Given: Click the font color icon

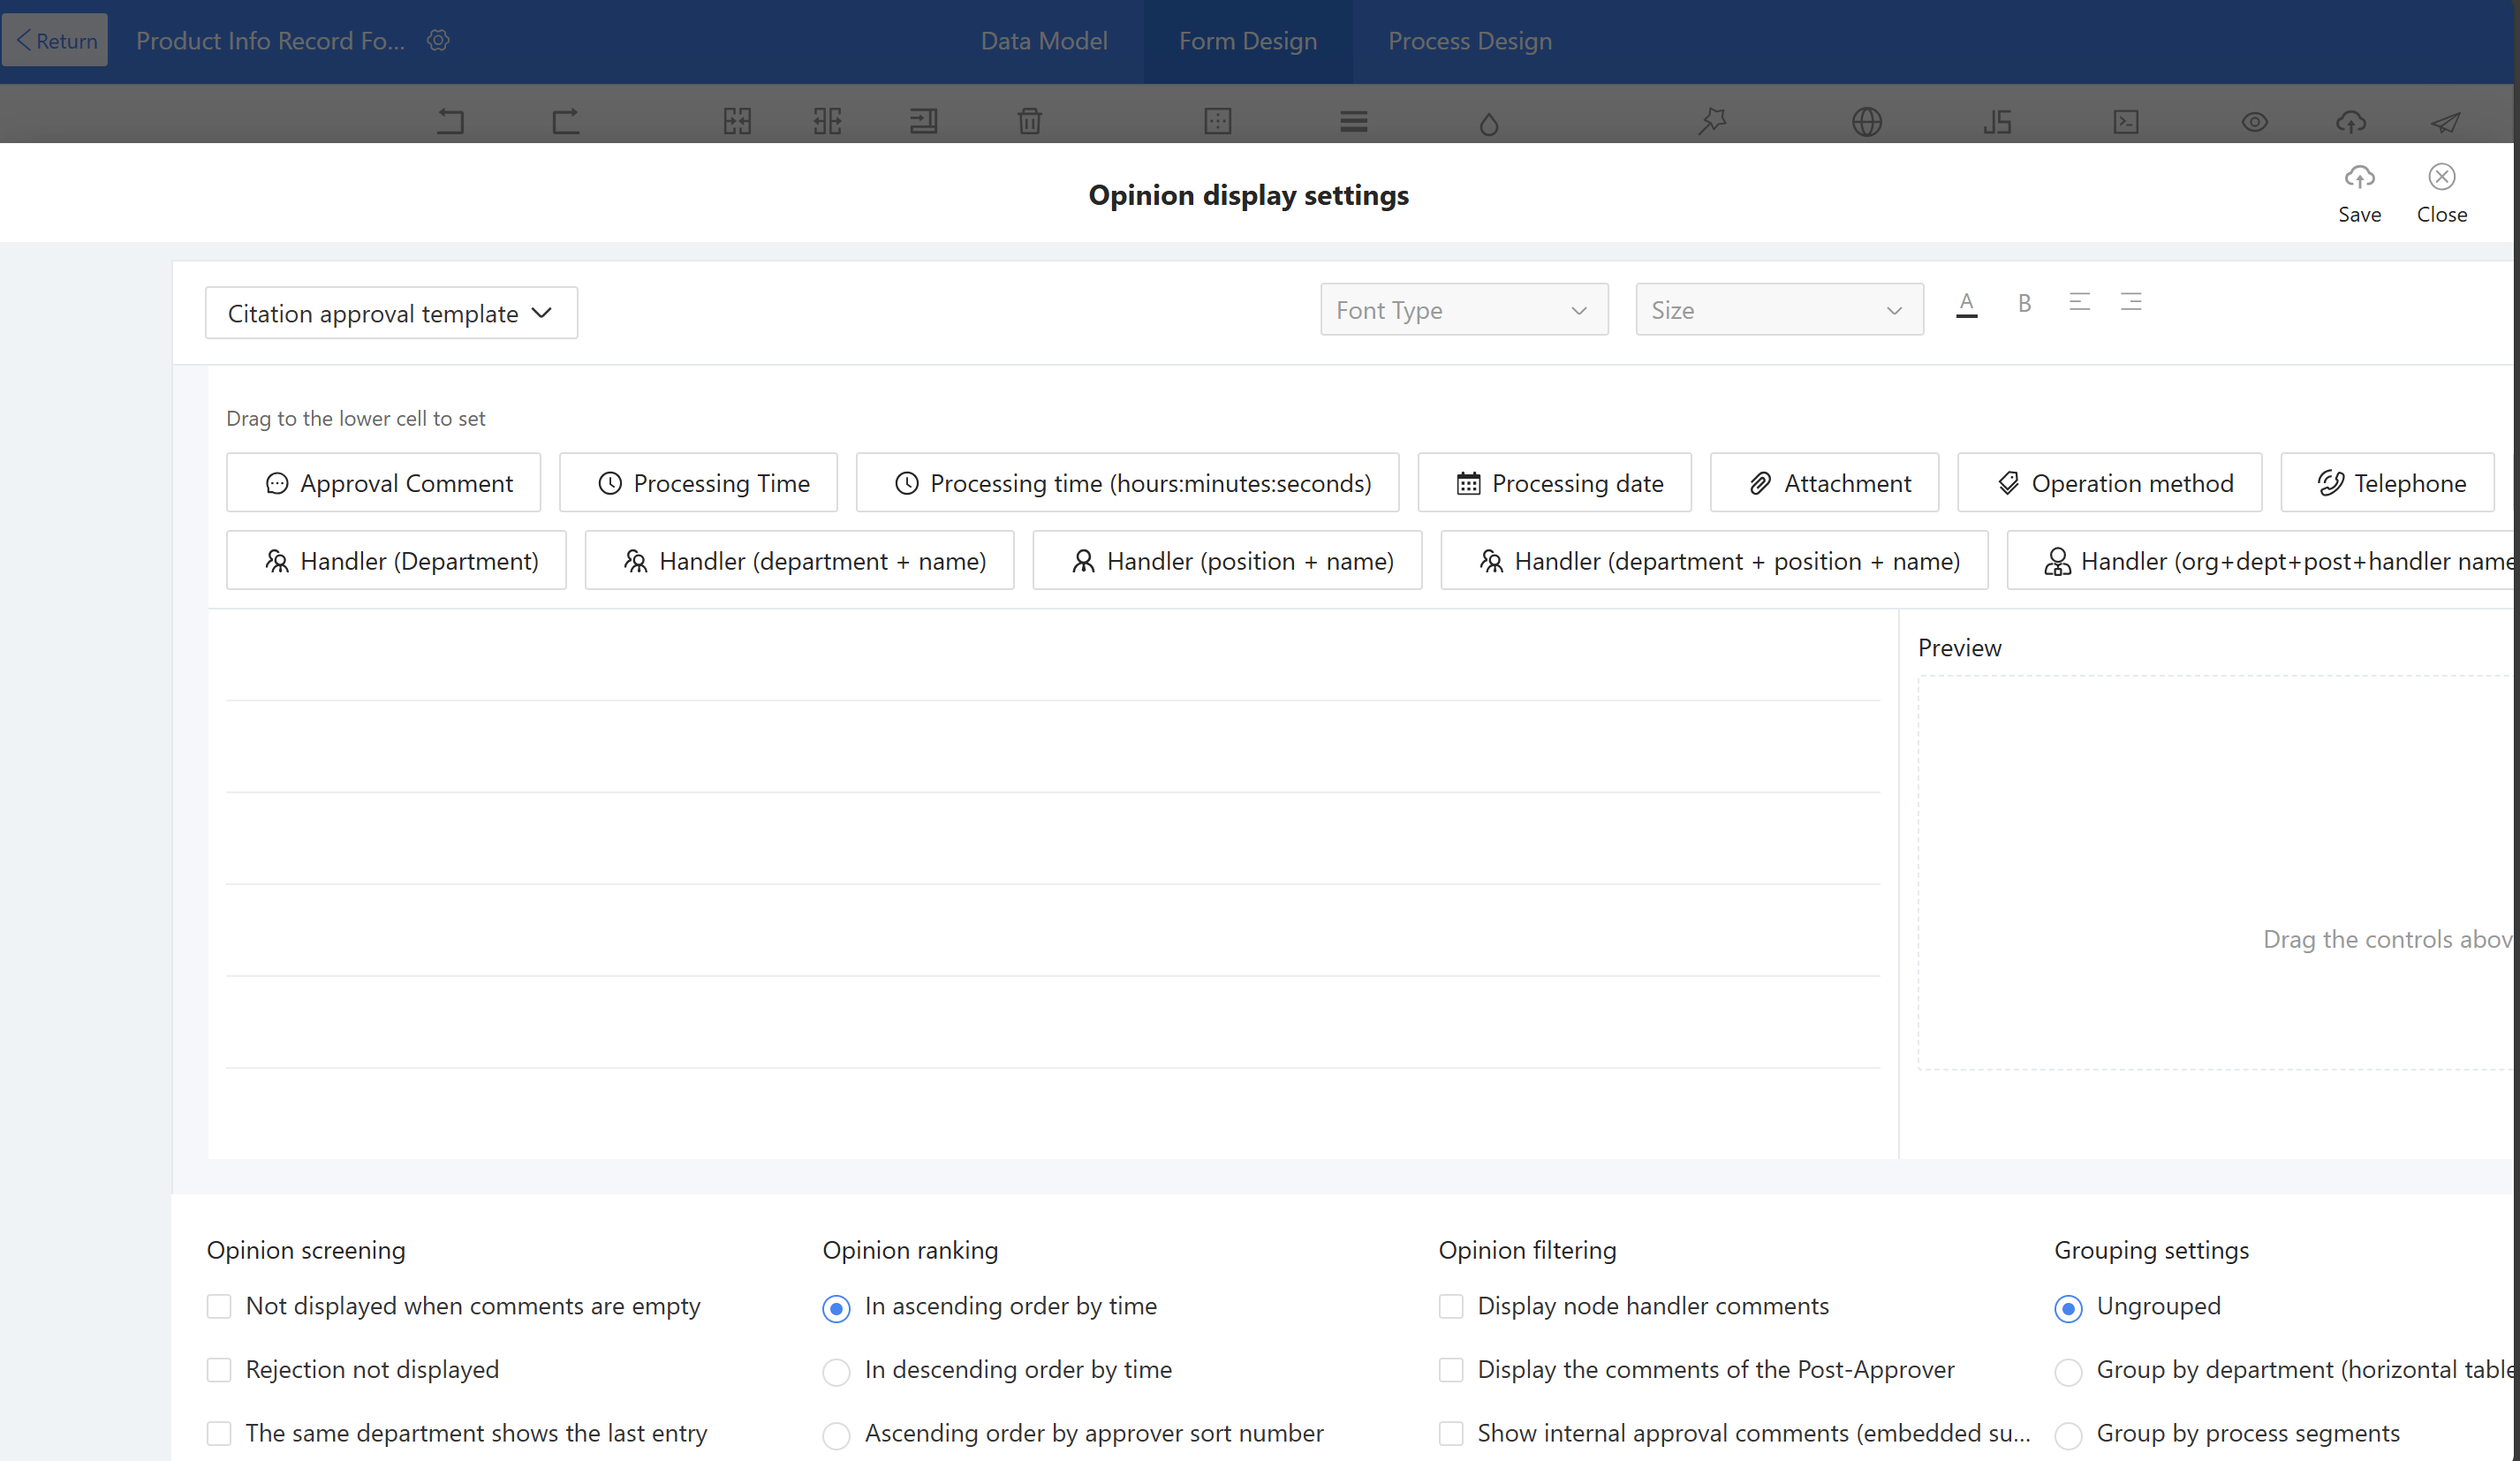Looking at the screenshot, I should [x=1966, y=303].
